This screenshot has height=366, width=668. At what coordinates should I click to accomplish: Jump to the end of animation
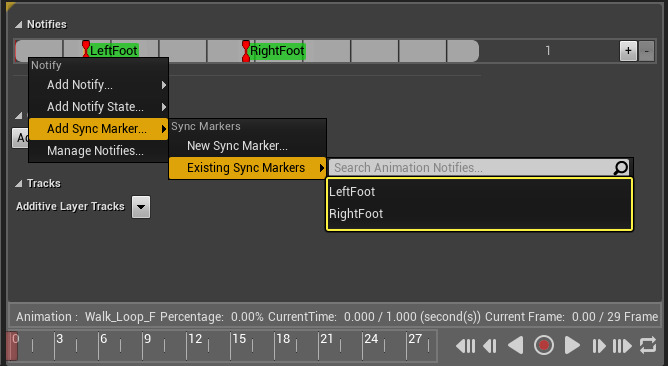tap(622, 346)
